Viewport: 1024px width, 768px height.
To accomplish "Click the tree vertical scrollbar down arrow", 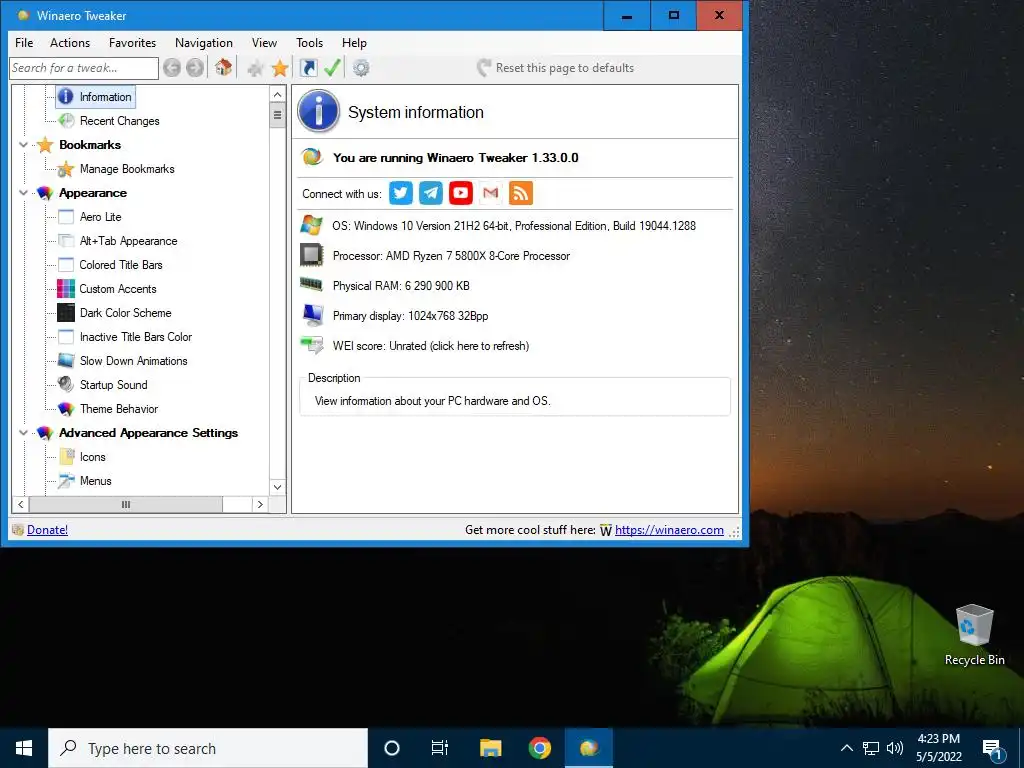I will point(278,487).
